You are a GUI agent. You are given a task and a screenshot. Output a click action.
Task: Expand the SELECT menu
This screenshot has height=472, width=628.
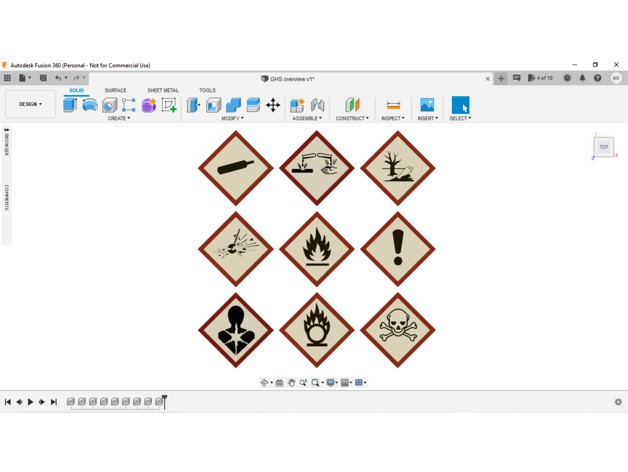(460, 118)
